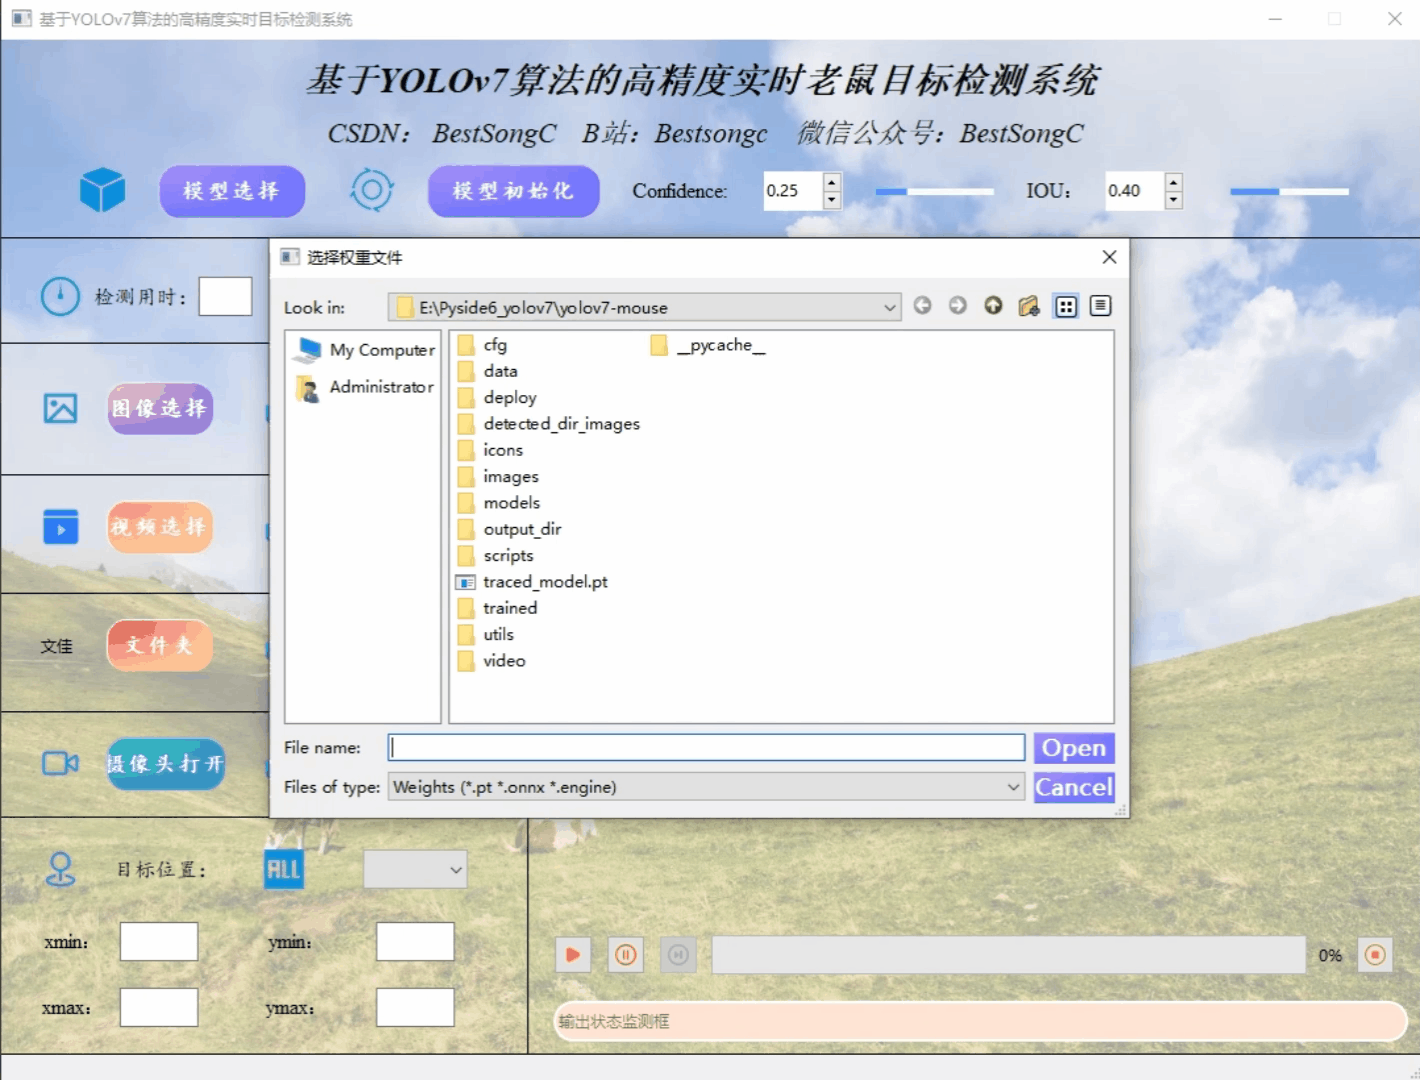Adjust the IOU slider
Viewport: 1420px width, 1080px height.
pos(1289,191)
